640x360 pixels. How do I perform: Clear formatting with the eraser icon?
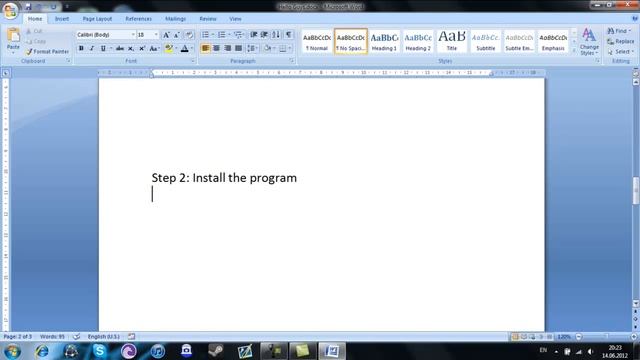click(189, 35)
